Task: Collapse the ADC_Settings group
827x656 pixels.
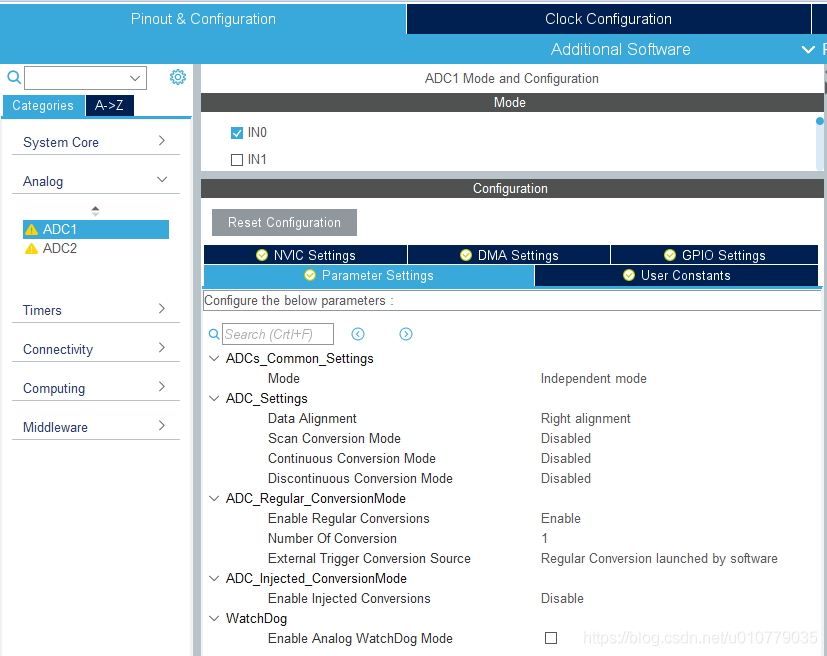Action: pyautogui.click(x=214, y=399)
